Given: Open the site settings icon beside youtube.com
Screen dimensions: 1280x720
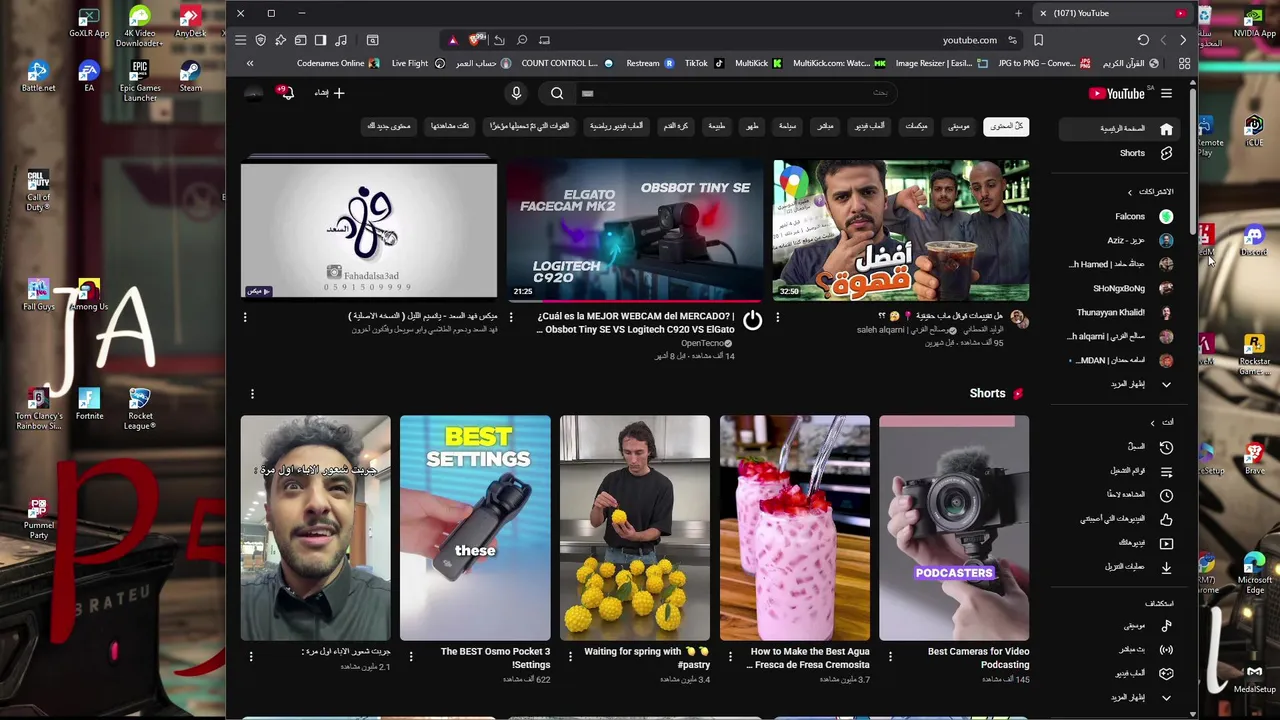Looking at the screenshot, I should pos(1012,40).
